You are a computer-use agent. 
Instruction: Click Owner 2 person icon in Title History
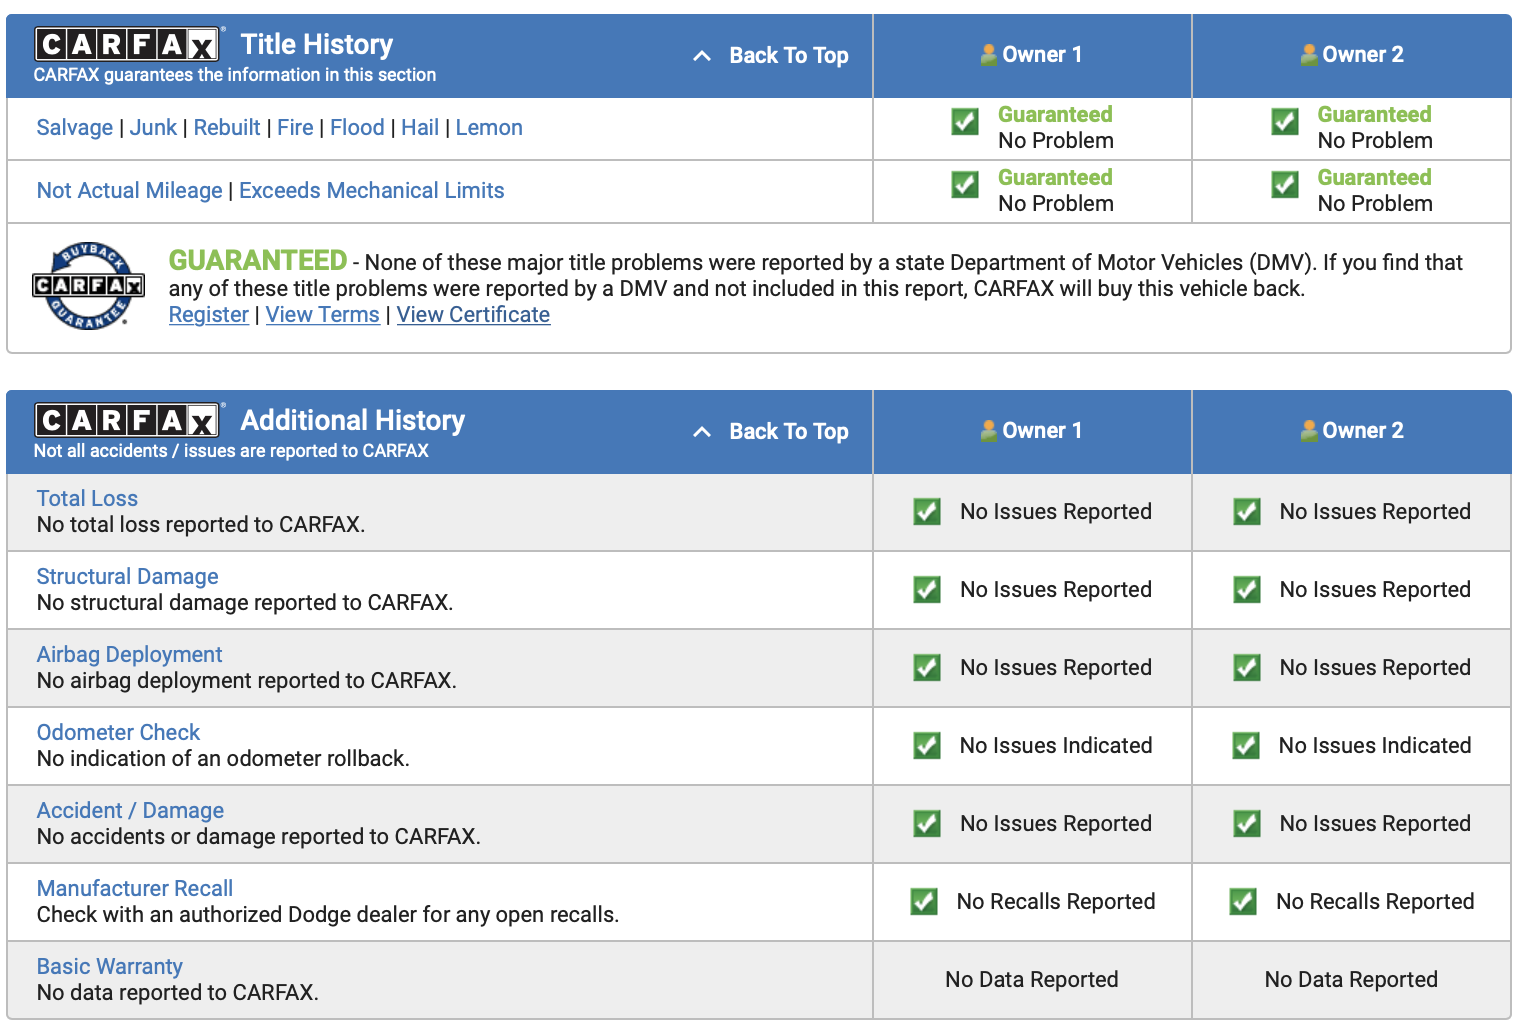point(1309,55)
